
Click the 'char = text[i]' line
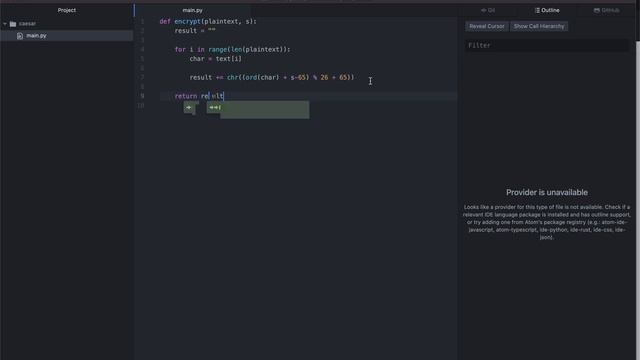coord(216,59)
